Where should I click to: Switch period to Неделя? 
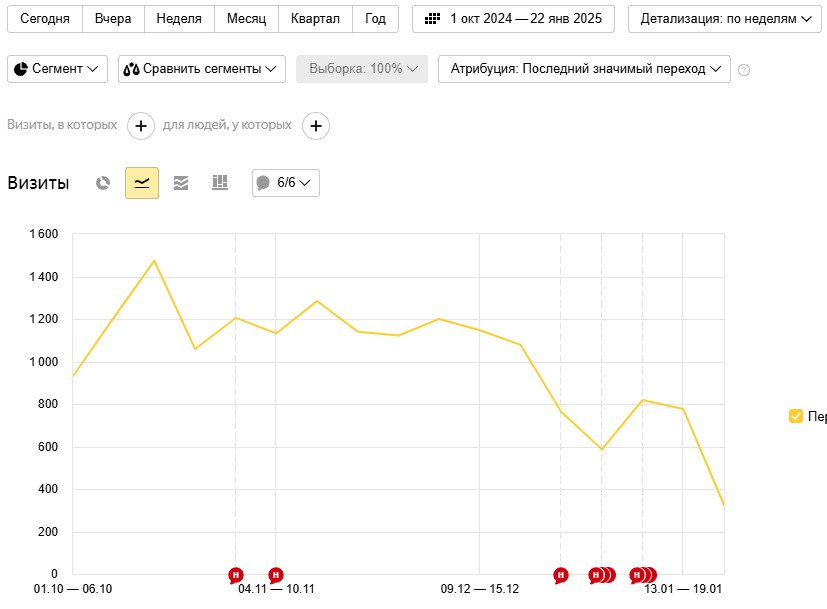179,18
